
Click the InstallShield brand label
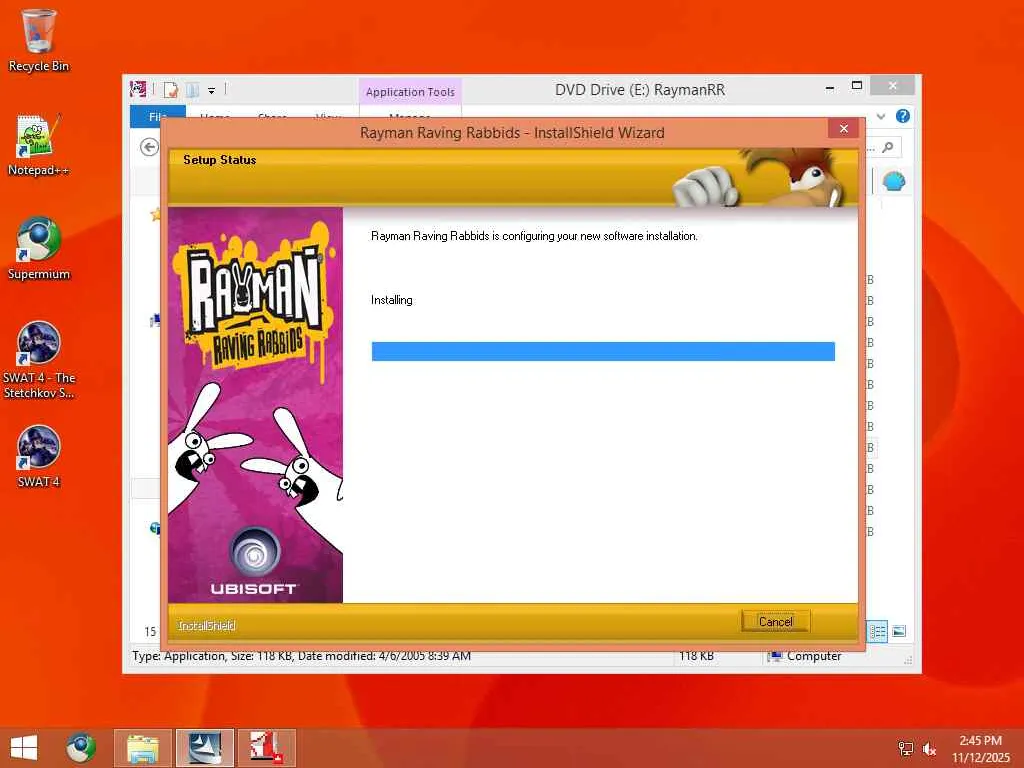click(x=206, y=625)
